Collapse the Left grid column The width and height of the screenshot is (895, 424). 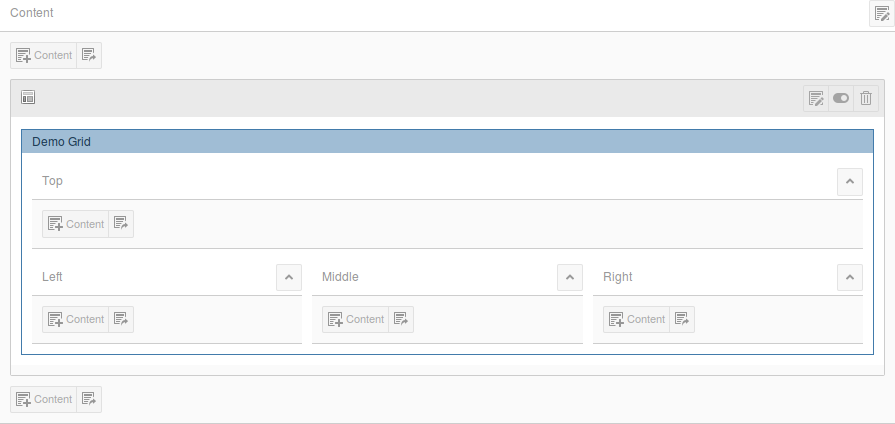point(288,277)
